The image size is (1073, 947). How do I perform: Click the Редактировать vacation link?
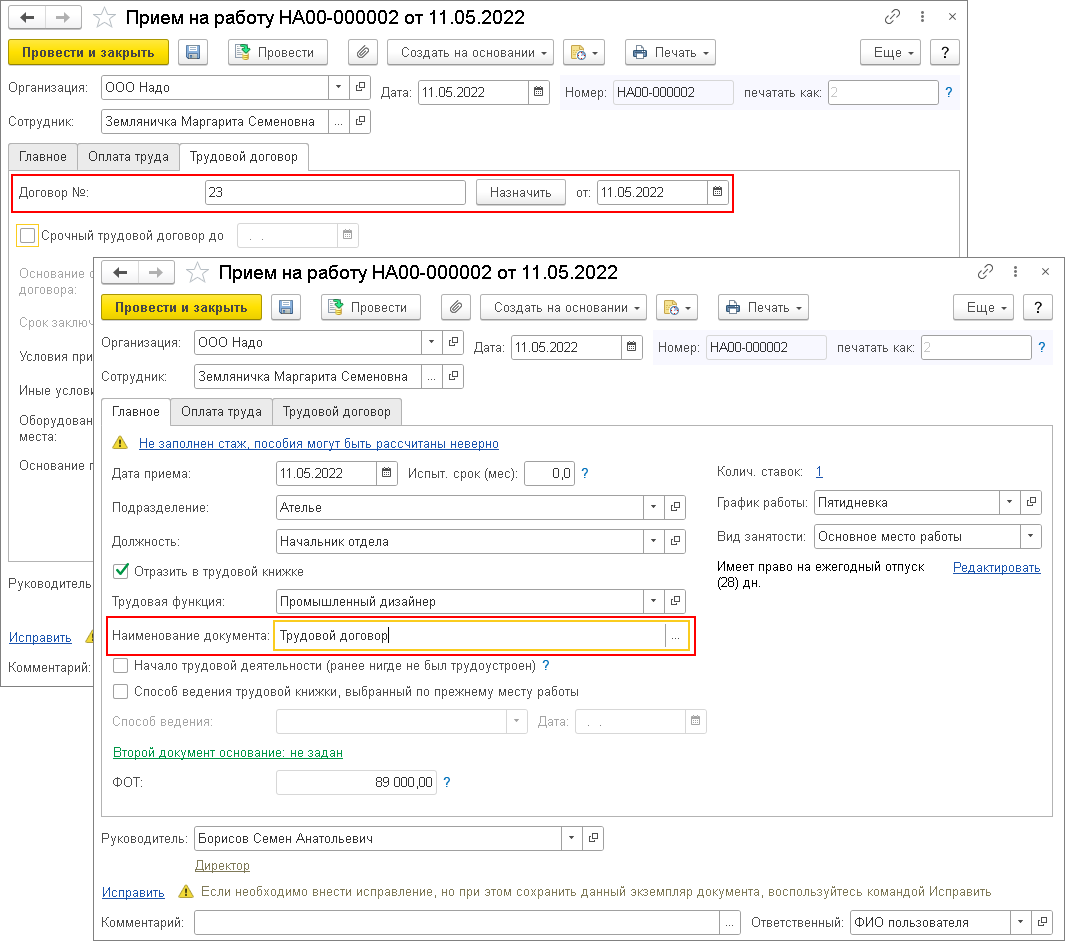click(996, 568)
